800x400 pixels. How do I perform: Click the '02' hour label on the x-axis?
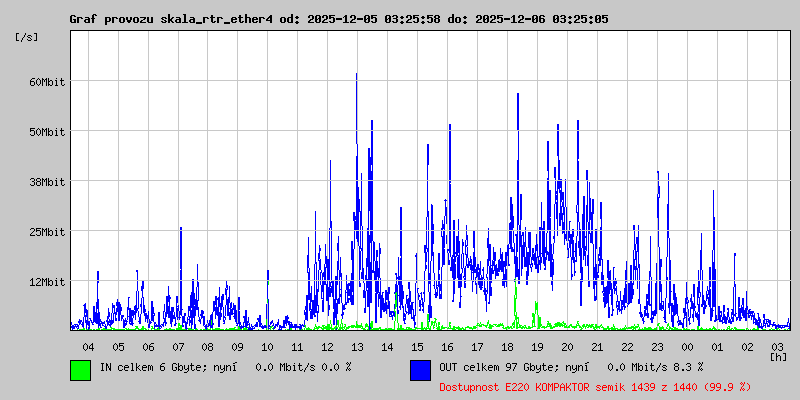pos(747,347)
